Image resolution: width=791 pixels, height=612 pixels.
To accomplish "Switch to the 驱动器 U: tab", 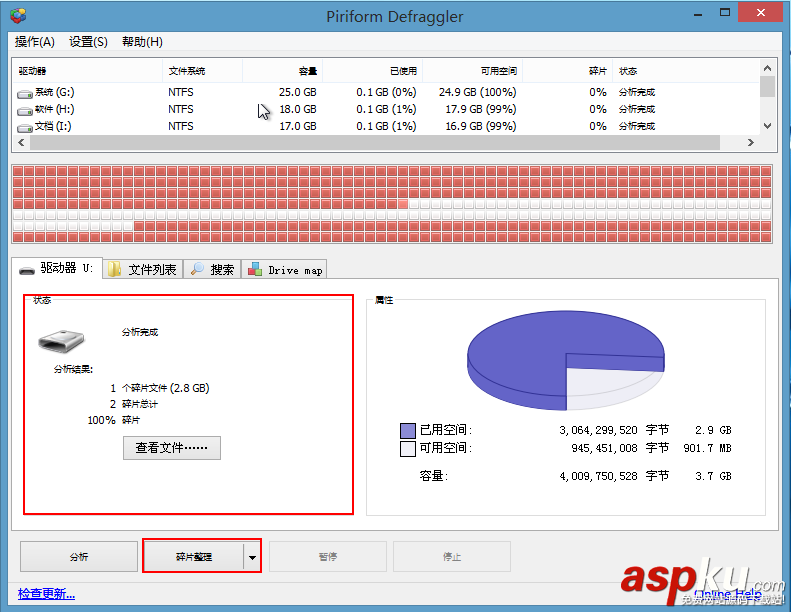I will [56, 268].
